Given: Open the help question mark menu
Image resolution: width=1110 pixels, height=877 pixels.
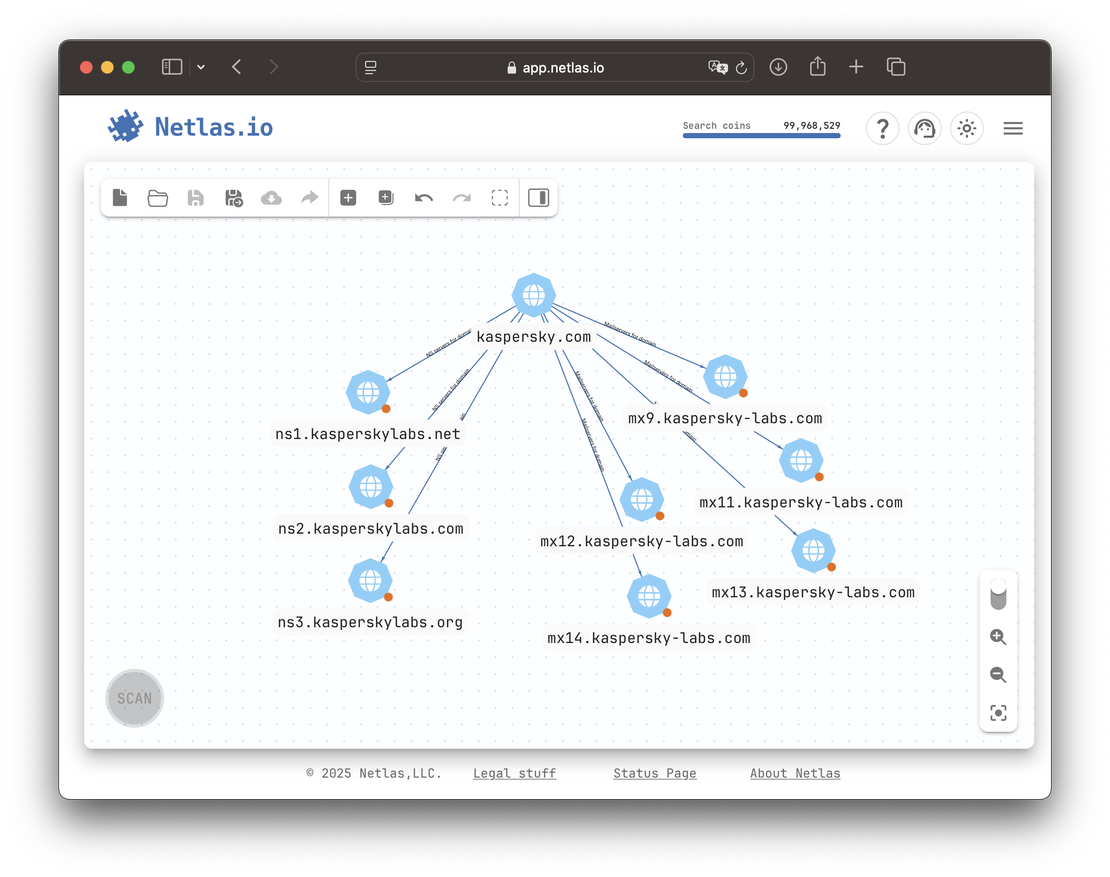Looking at the screenshot, I should click(x=882, y=128).
